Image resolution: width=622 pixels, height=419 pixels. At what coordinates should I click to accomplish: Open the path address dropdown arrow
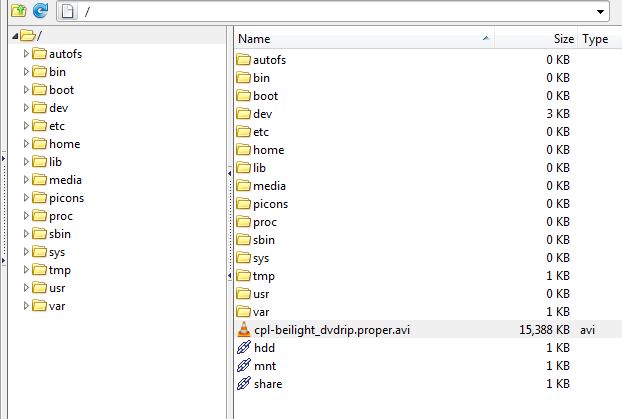600,11
